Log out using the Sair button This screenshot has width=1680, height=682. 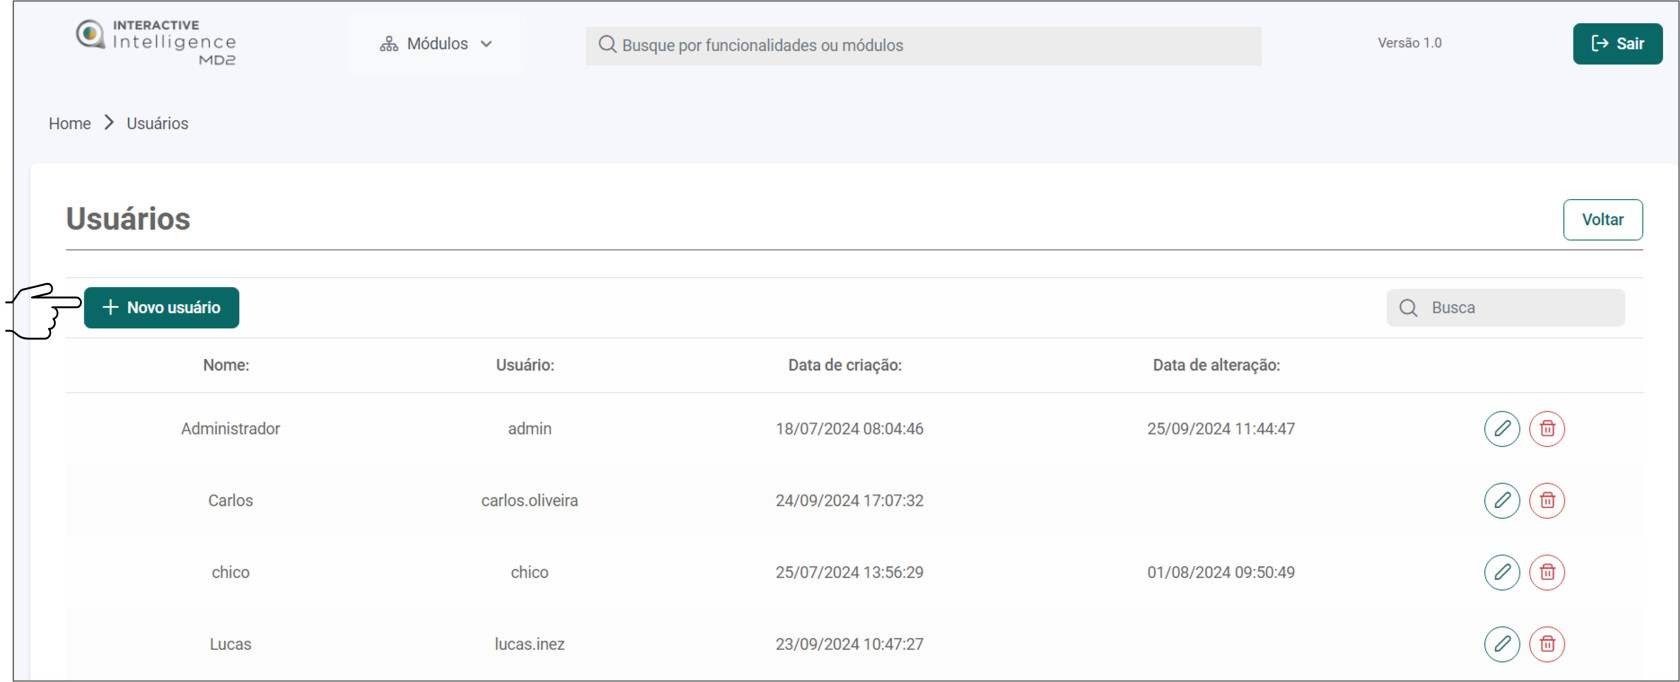tap(1616, 44)
